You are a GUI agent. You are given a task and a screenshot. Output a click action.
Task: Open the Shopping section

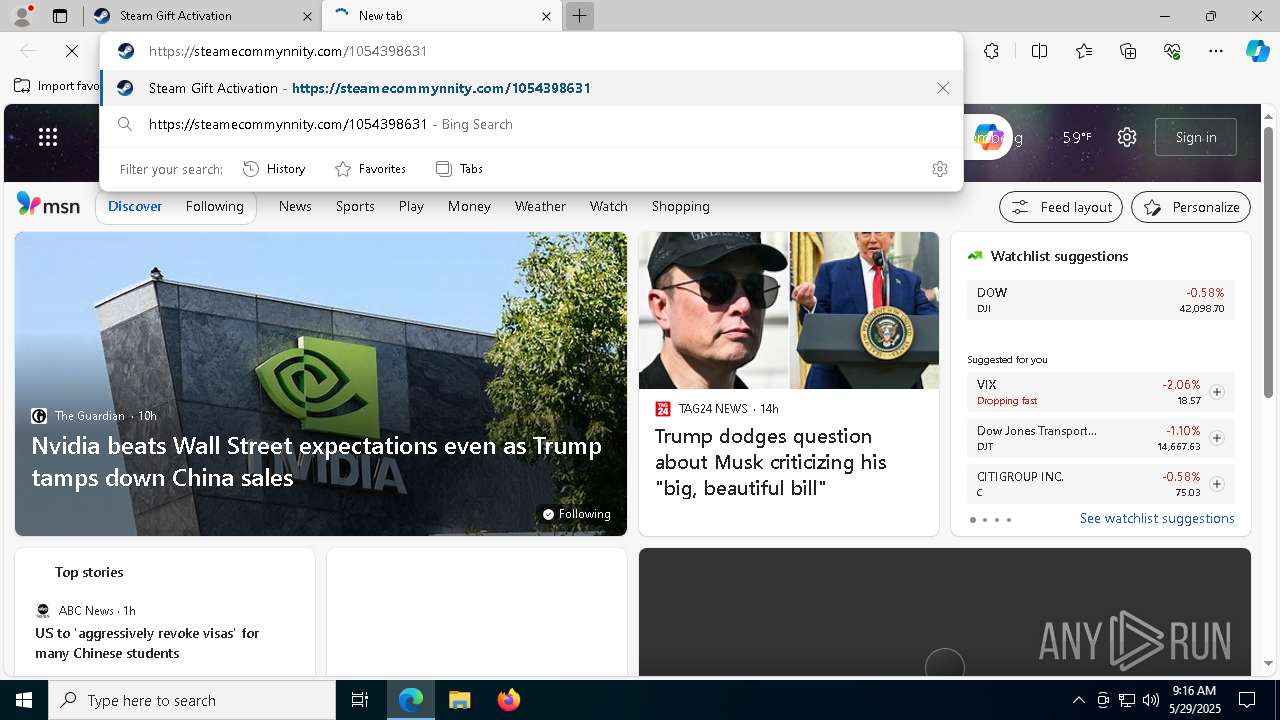[x=680, y=206]
